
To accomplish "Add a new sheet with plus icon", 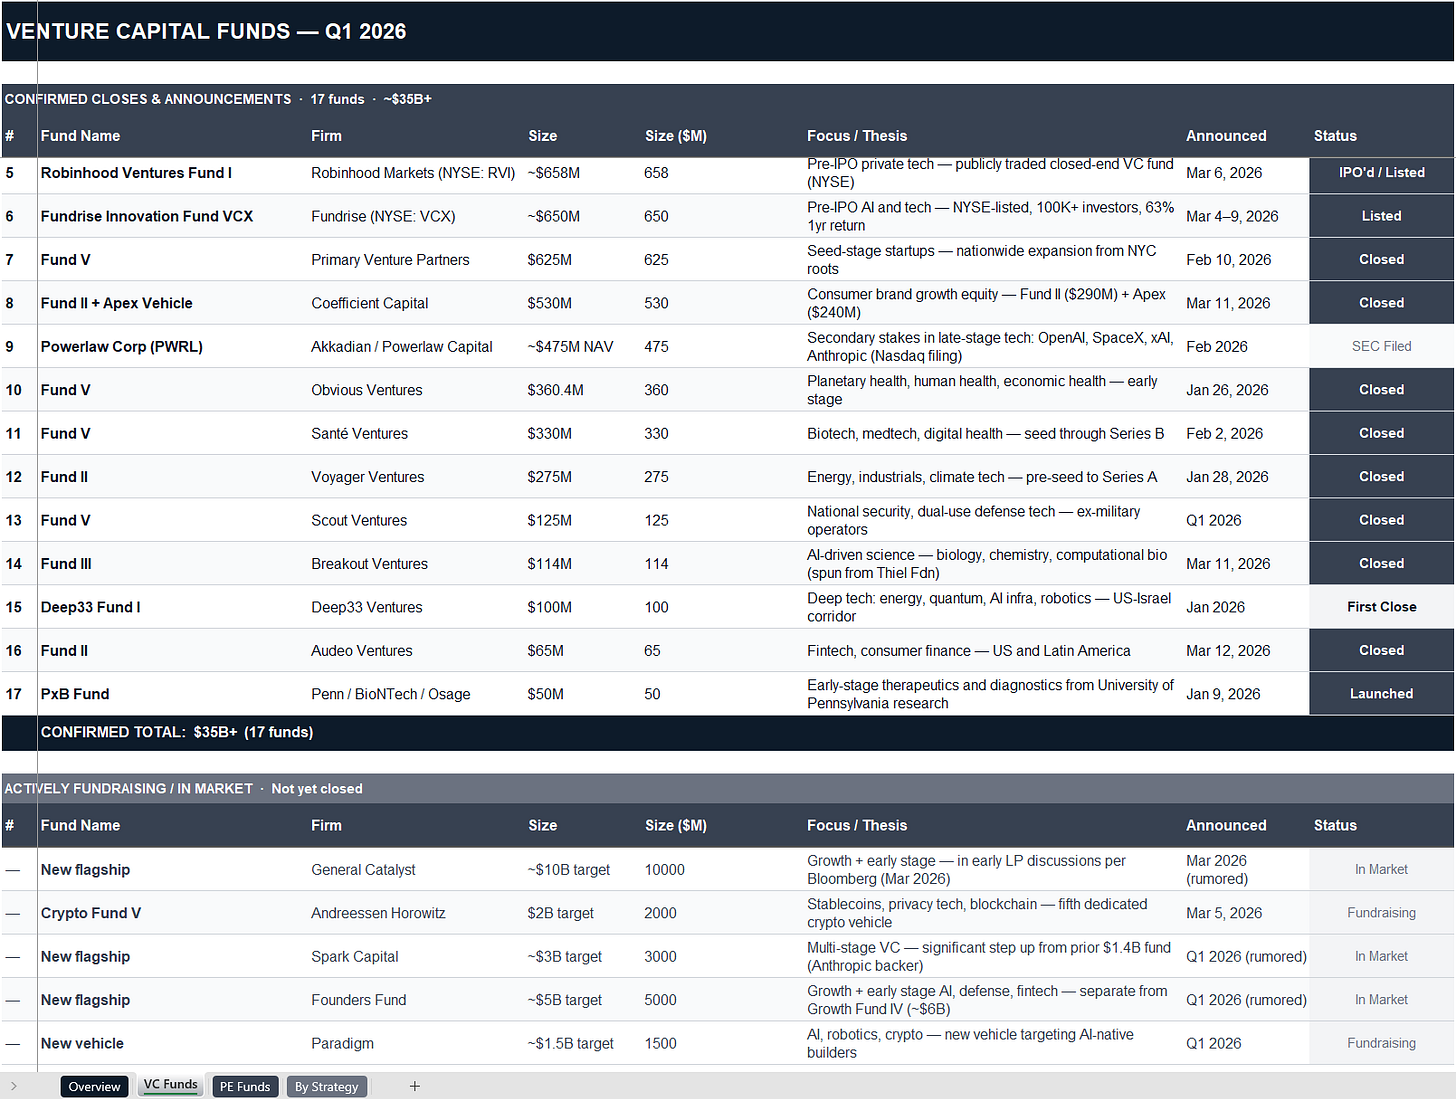I will coord(415,1086).
